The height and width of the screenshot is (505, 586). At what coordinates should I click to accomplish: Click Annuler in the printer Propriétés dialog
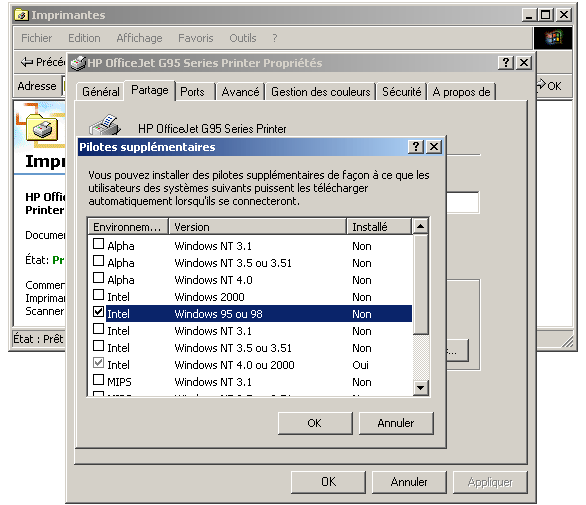tap(409, 482)
